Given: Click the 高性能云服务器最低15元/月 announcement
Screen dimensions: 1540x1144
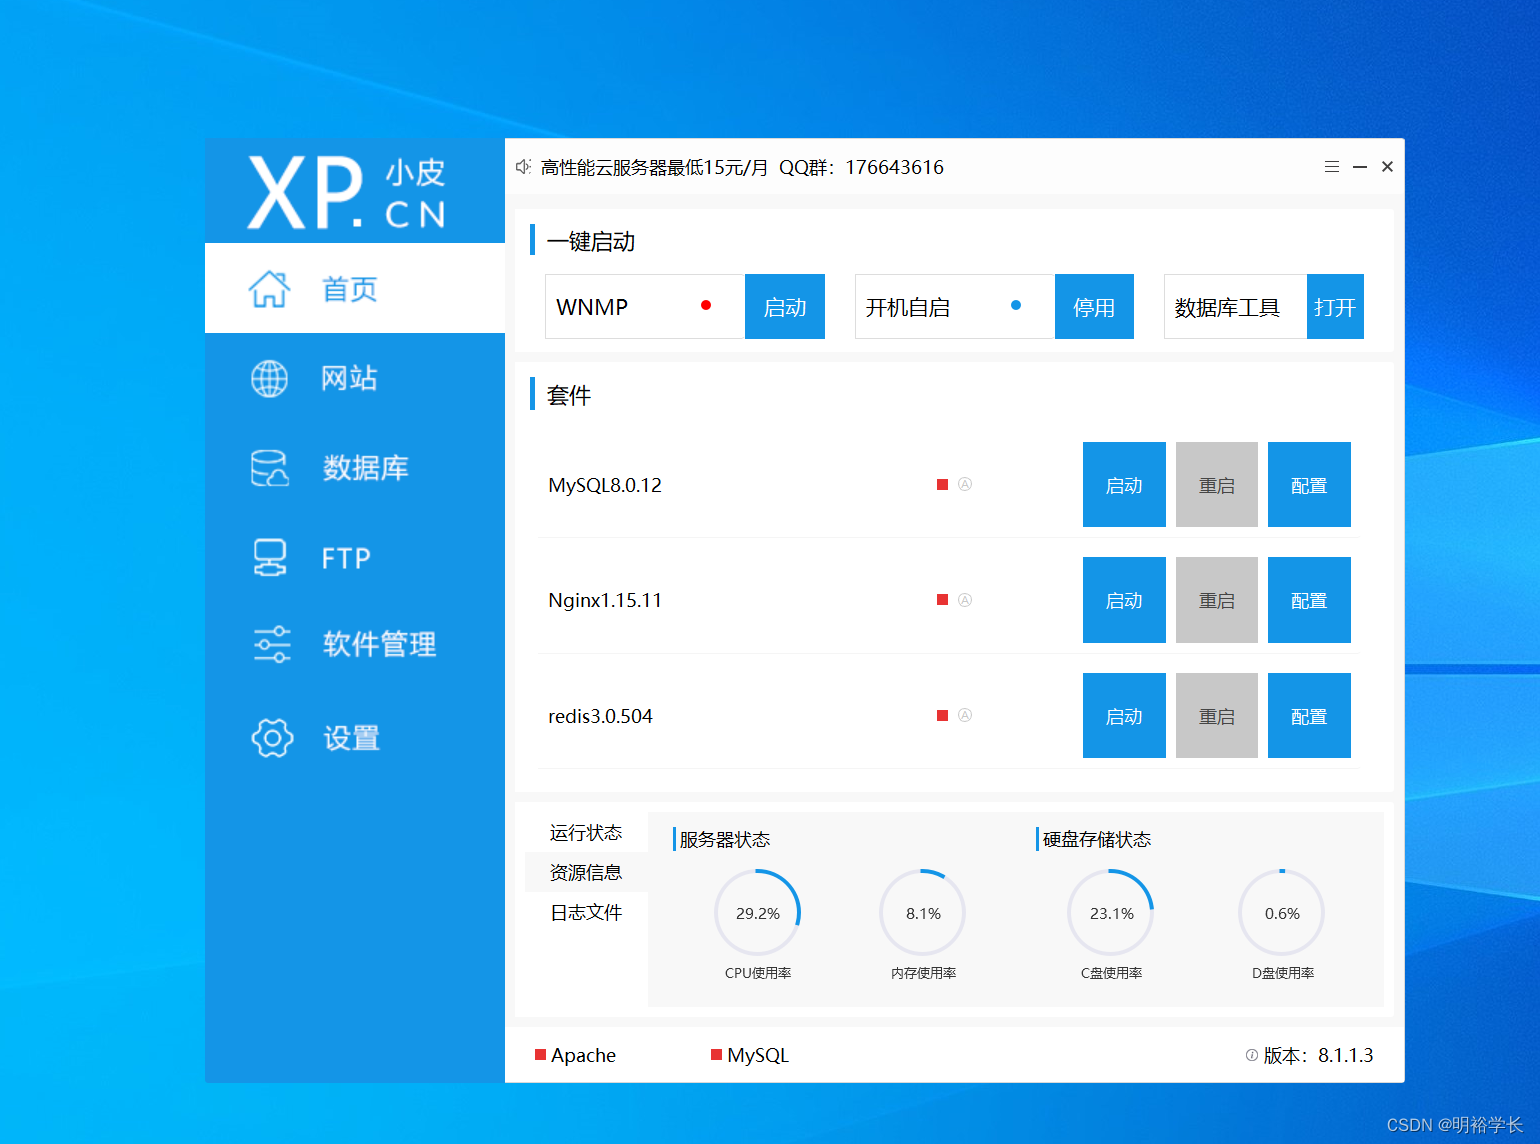Looking at the screenshot, I should 654,167.
